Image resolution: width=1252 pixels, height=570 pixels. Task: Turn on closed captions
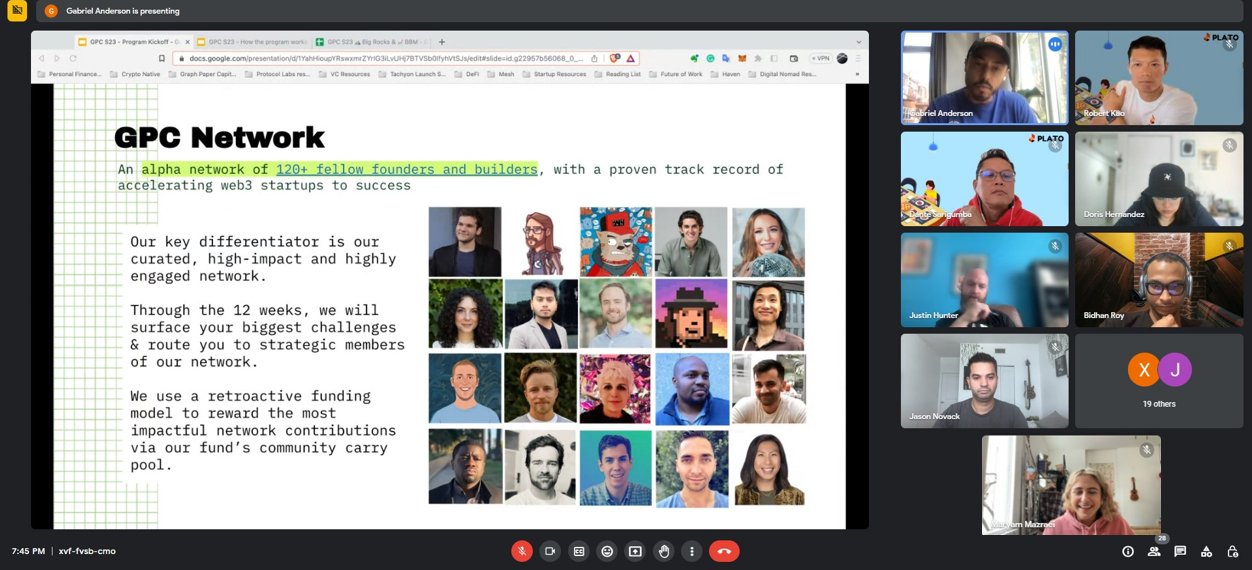pyautogui.click(x=578, y=551)
